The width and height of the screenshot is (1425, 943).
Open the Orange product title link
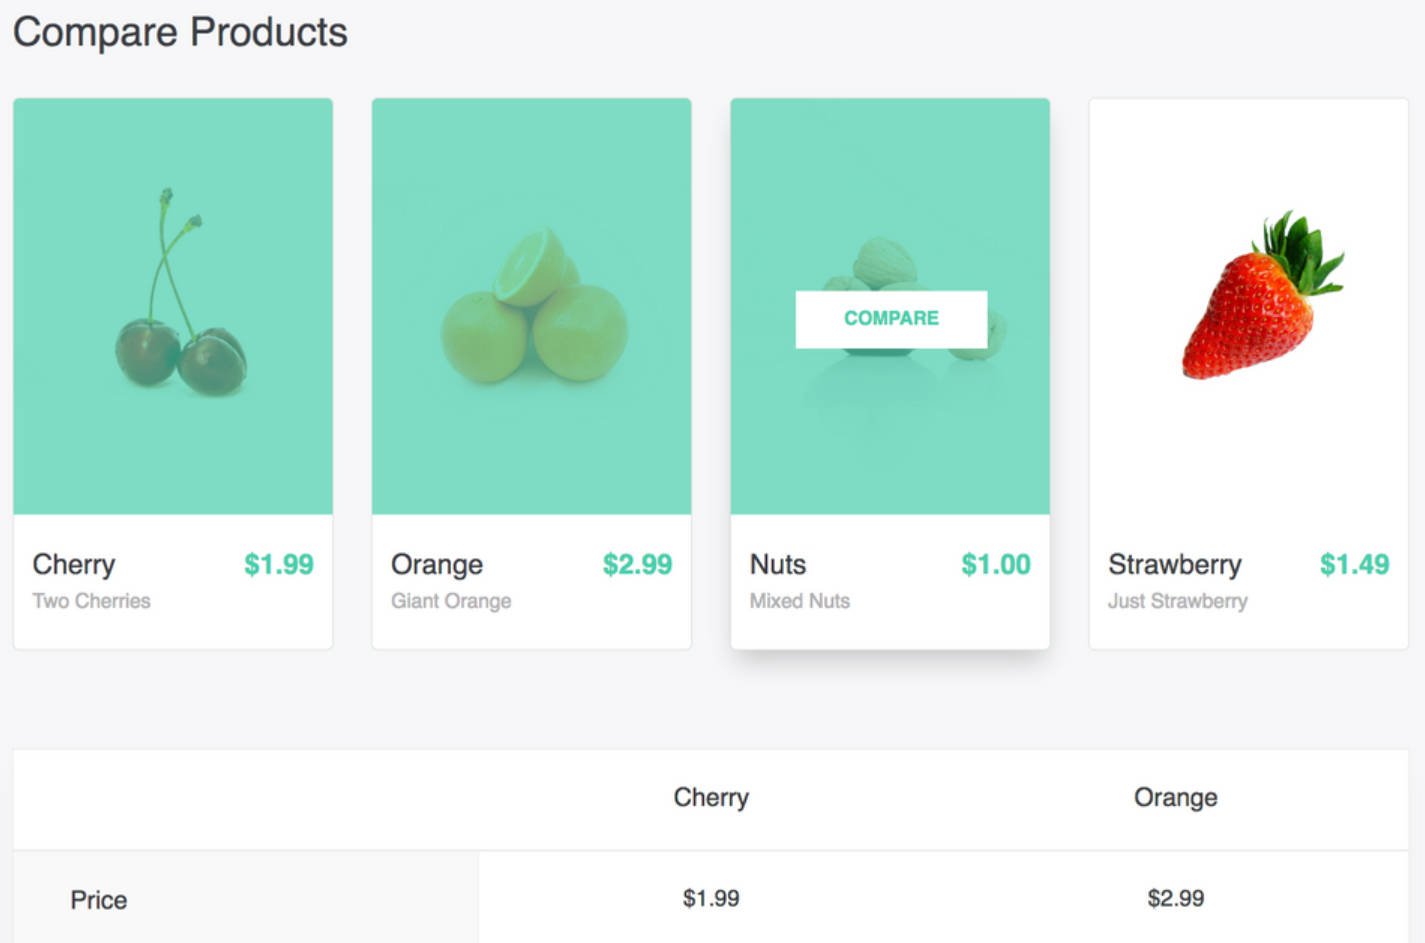coord(437,564)
